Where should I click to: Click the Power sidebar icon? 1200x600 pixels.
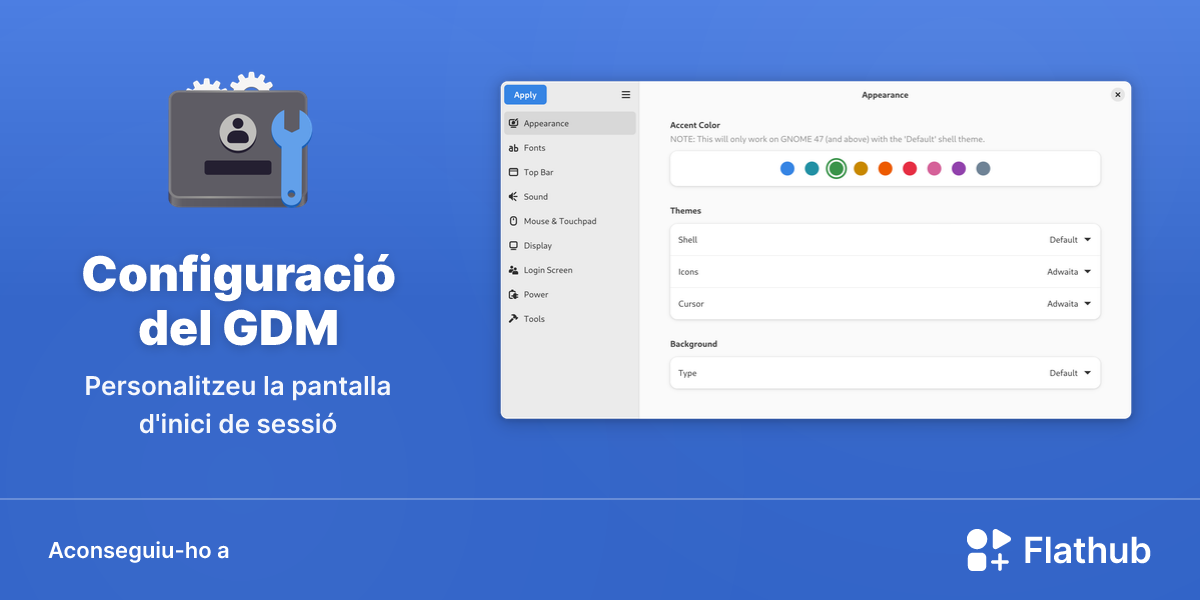[513, 295]
